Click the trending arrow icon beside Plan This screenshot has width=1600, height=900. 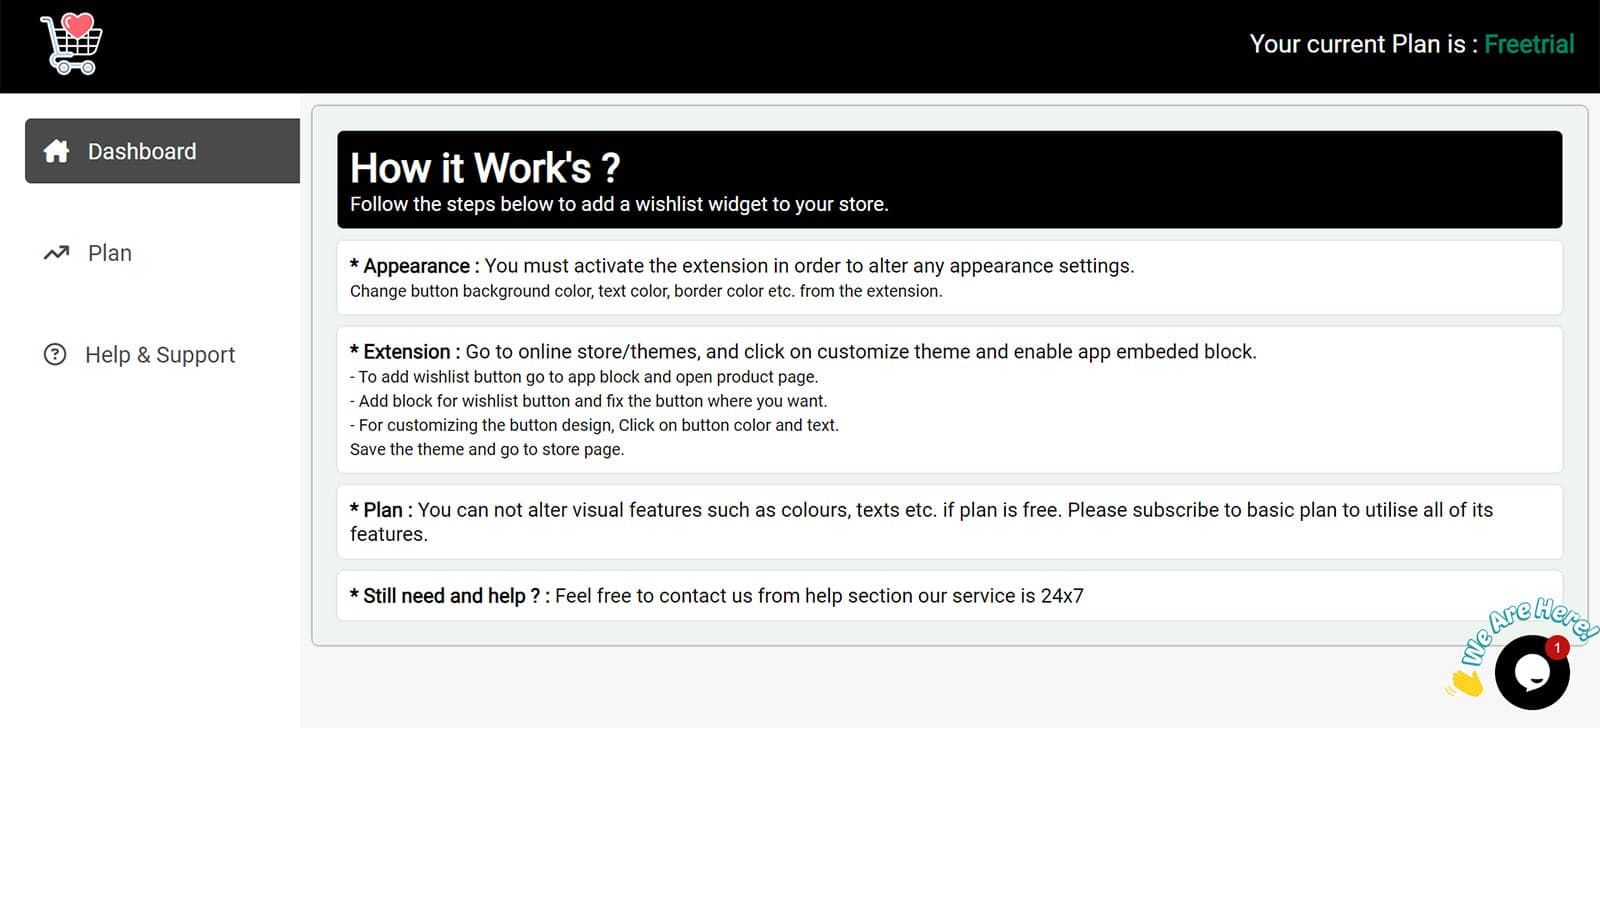click(56, 253)
